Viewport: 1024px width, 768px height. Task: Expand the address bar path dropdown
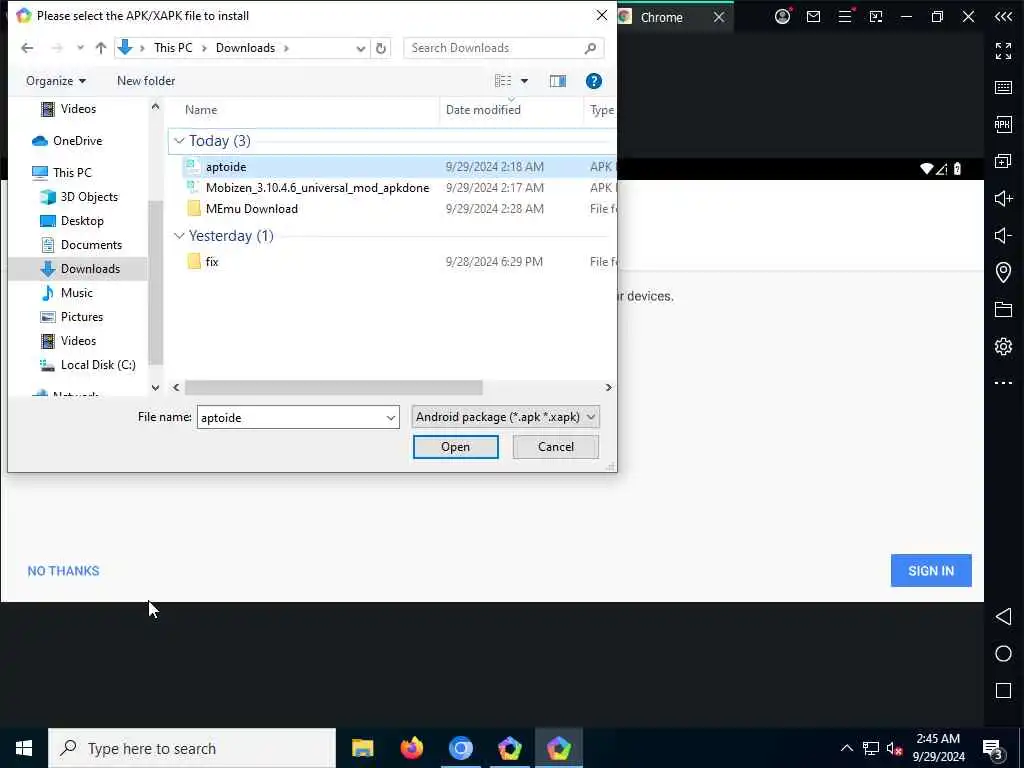click(x=360, y=48)
